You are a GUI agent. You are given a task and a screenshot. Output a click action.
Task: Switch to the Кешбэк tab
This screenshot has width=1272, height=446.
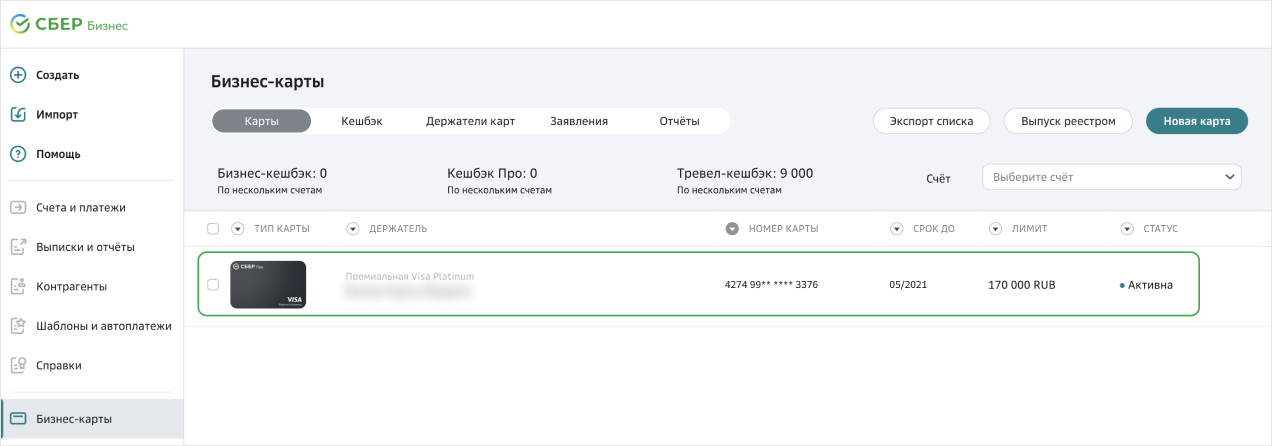click(x=362, y=121)
